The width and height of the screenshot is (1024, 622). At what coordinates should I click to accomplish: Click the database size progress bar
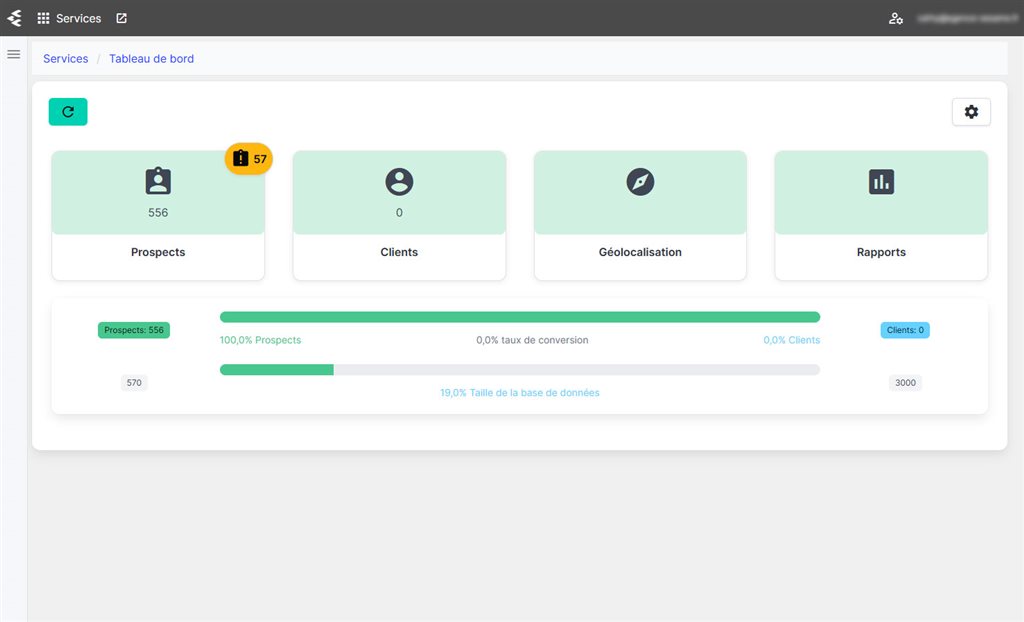coord(519,369)
